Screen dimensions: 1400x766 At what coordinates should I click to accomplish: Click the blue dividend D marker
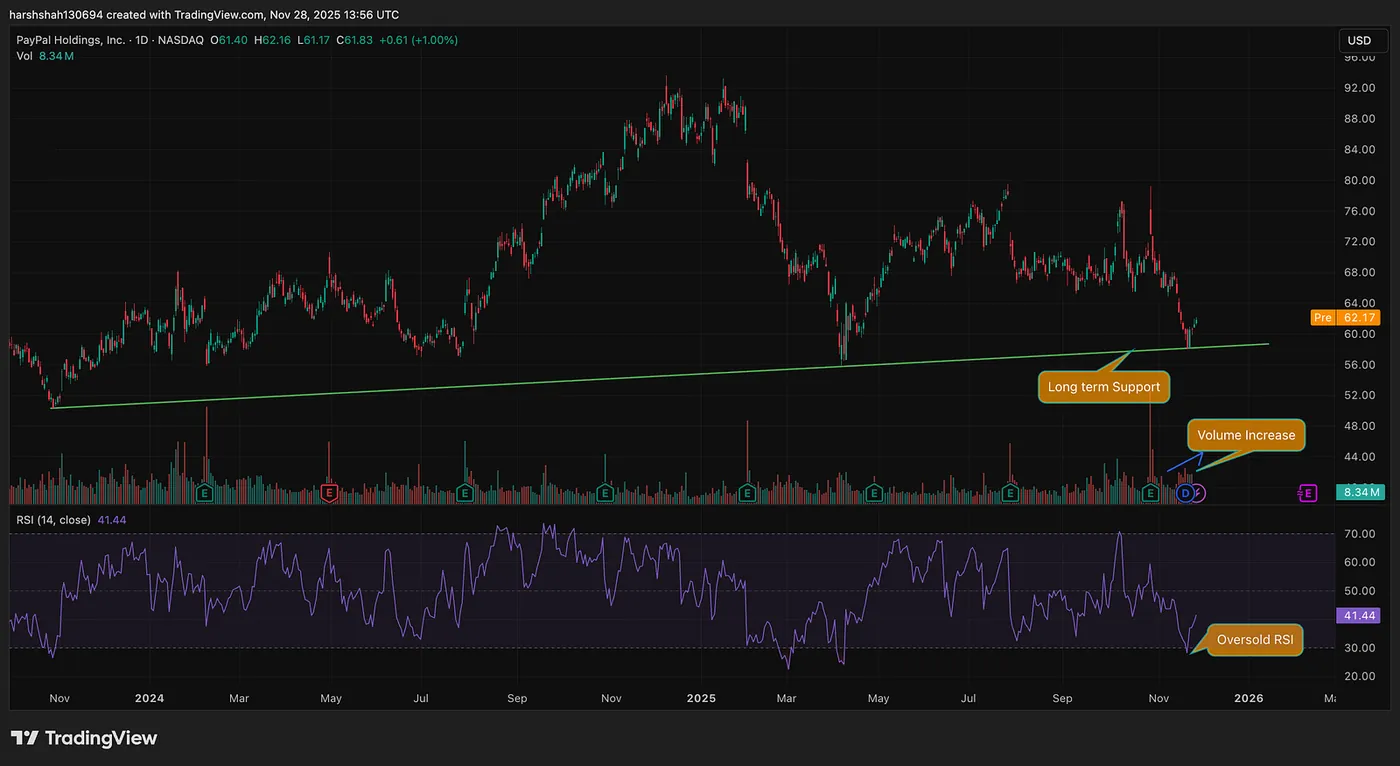coord(1186,493)
